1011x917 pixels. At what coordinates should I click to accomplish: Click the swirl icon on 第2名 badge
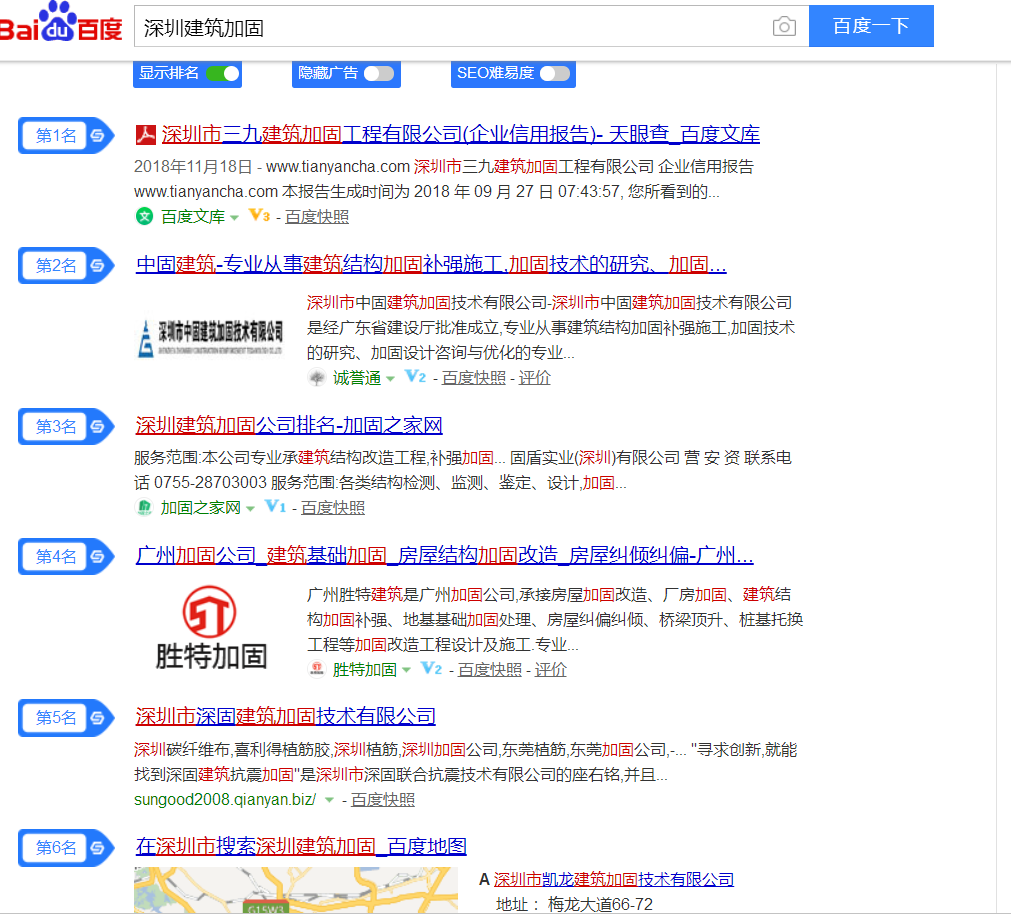[97, 265]
